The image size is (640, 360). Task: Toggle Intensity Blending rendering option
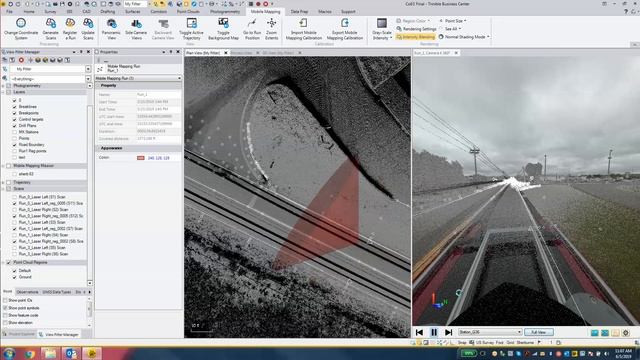point(415,37)
